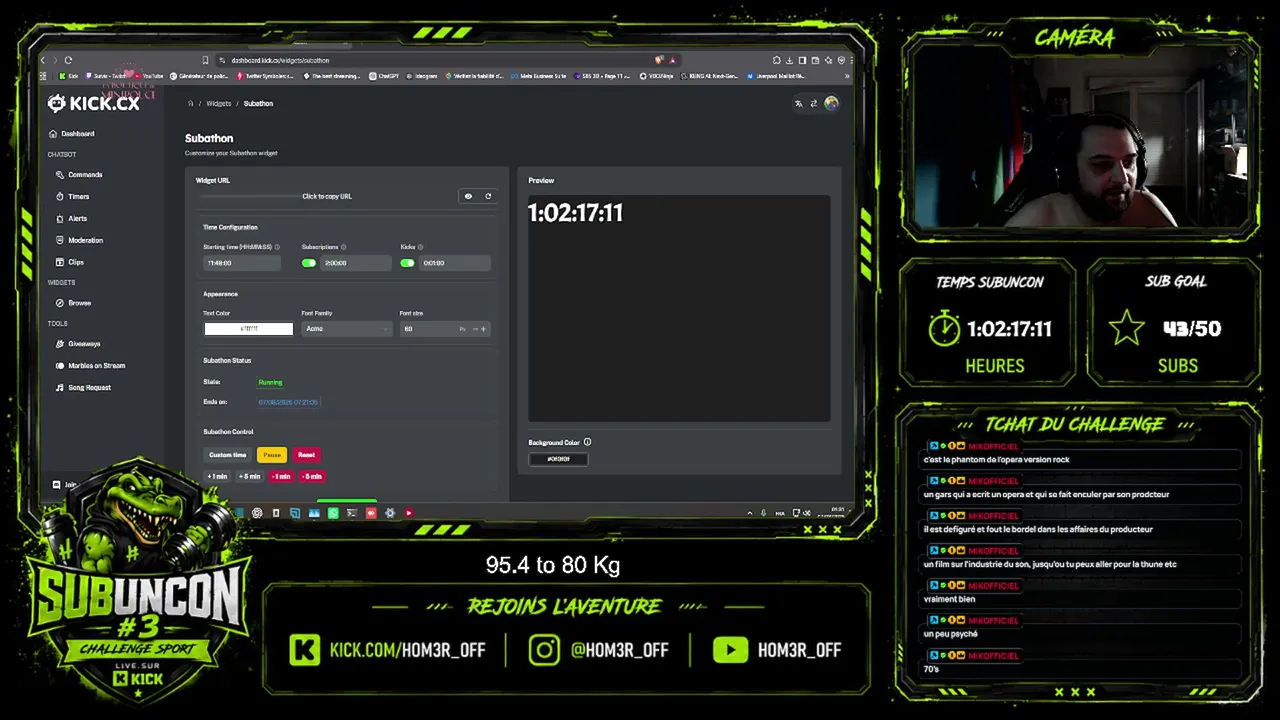Click the Kicks info icon

coord(420,247)
